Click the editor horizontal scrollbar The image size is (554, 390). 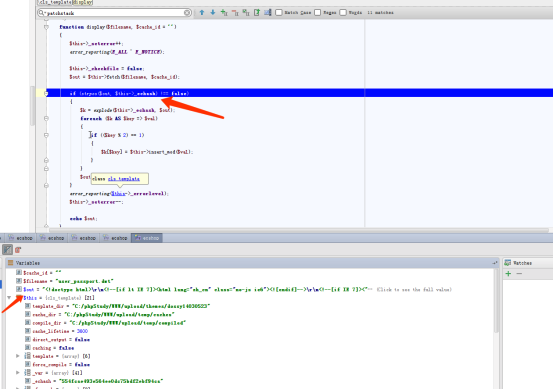pyautogui.click(x=299, y=230)
